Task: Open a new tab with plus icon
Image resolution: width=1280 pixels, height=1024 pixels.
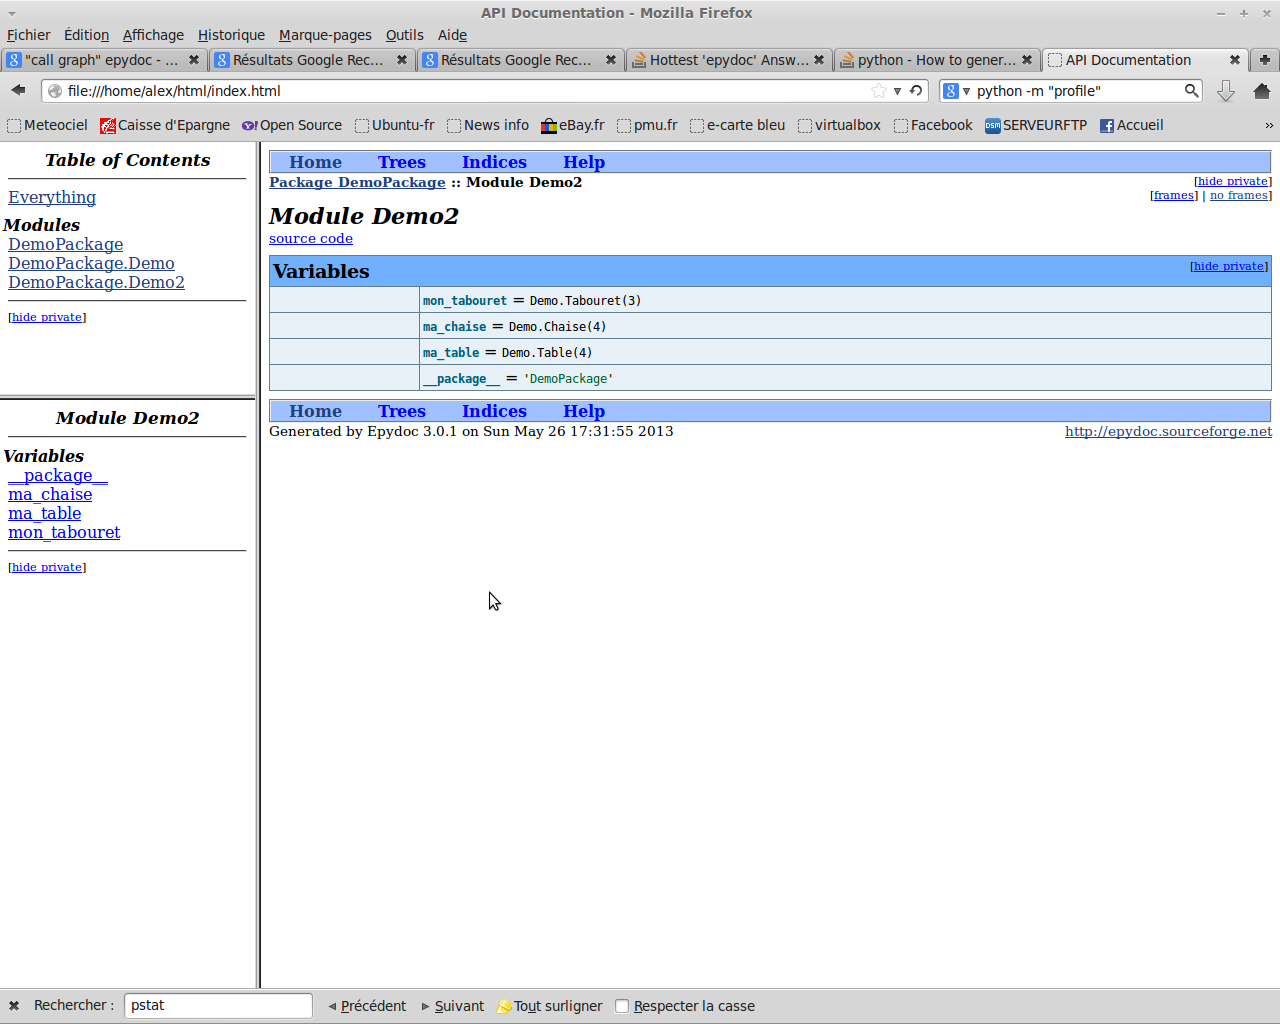Action: click(x=1265, y=60)
